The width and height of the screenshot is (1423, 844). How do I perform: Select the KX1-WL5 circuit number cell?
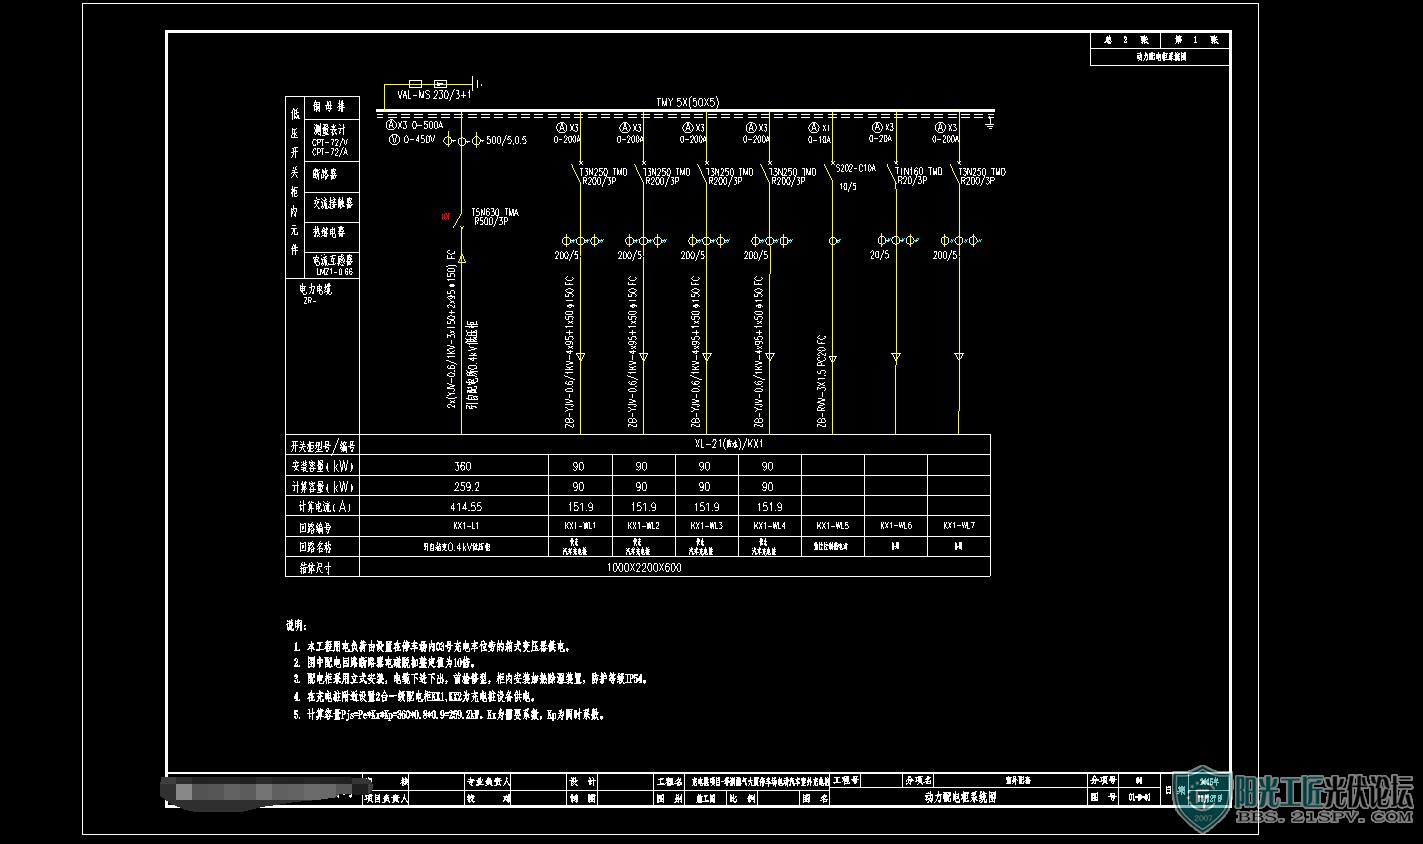coord(832,525)
